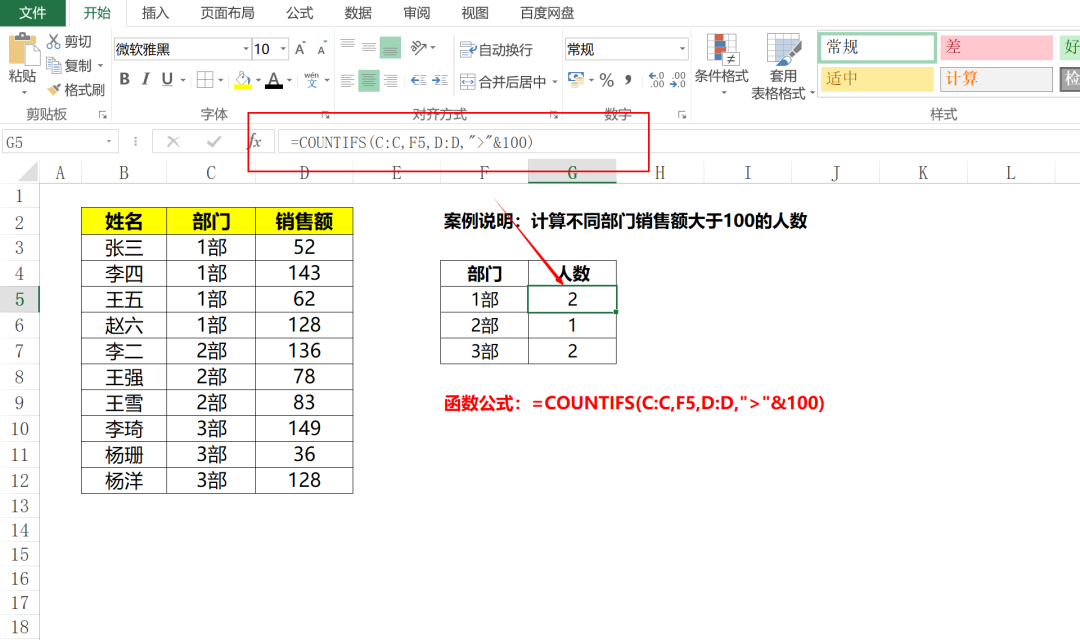1080x640 pixels.
Task: Select the Format Painter brush
Action: coord(54,90)
